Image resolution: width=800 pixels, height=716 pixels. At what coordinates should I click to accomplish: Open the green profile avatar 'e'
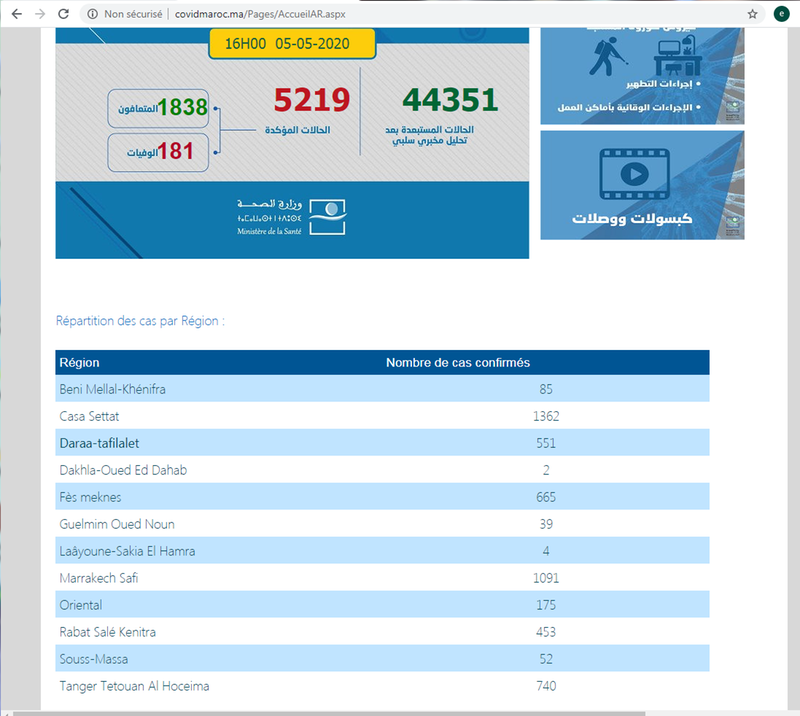tap(782, 14)
